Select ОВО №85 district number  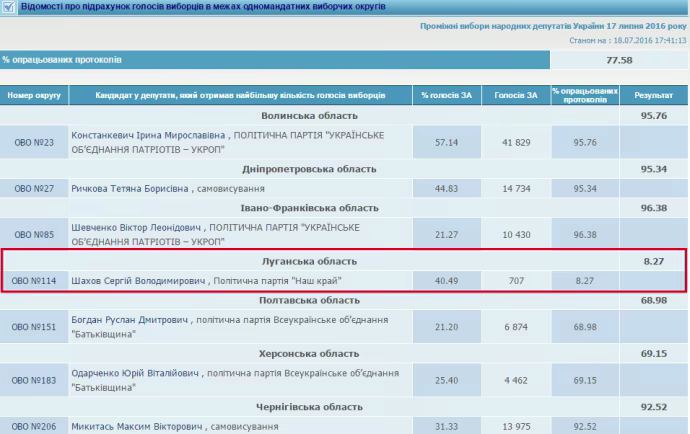pos(34,234)
